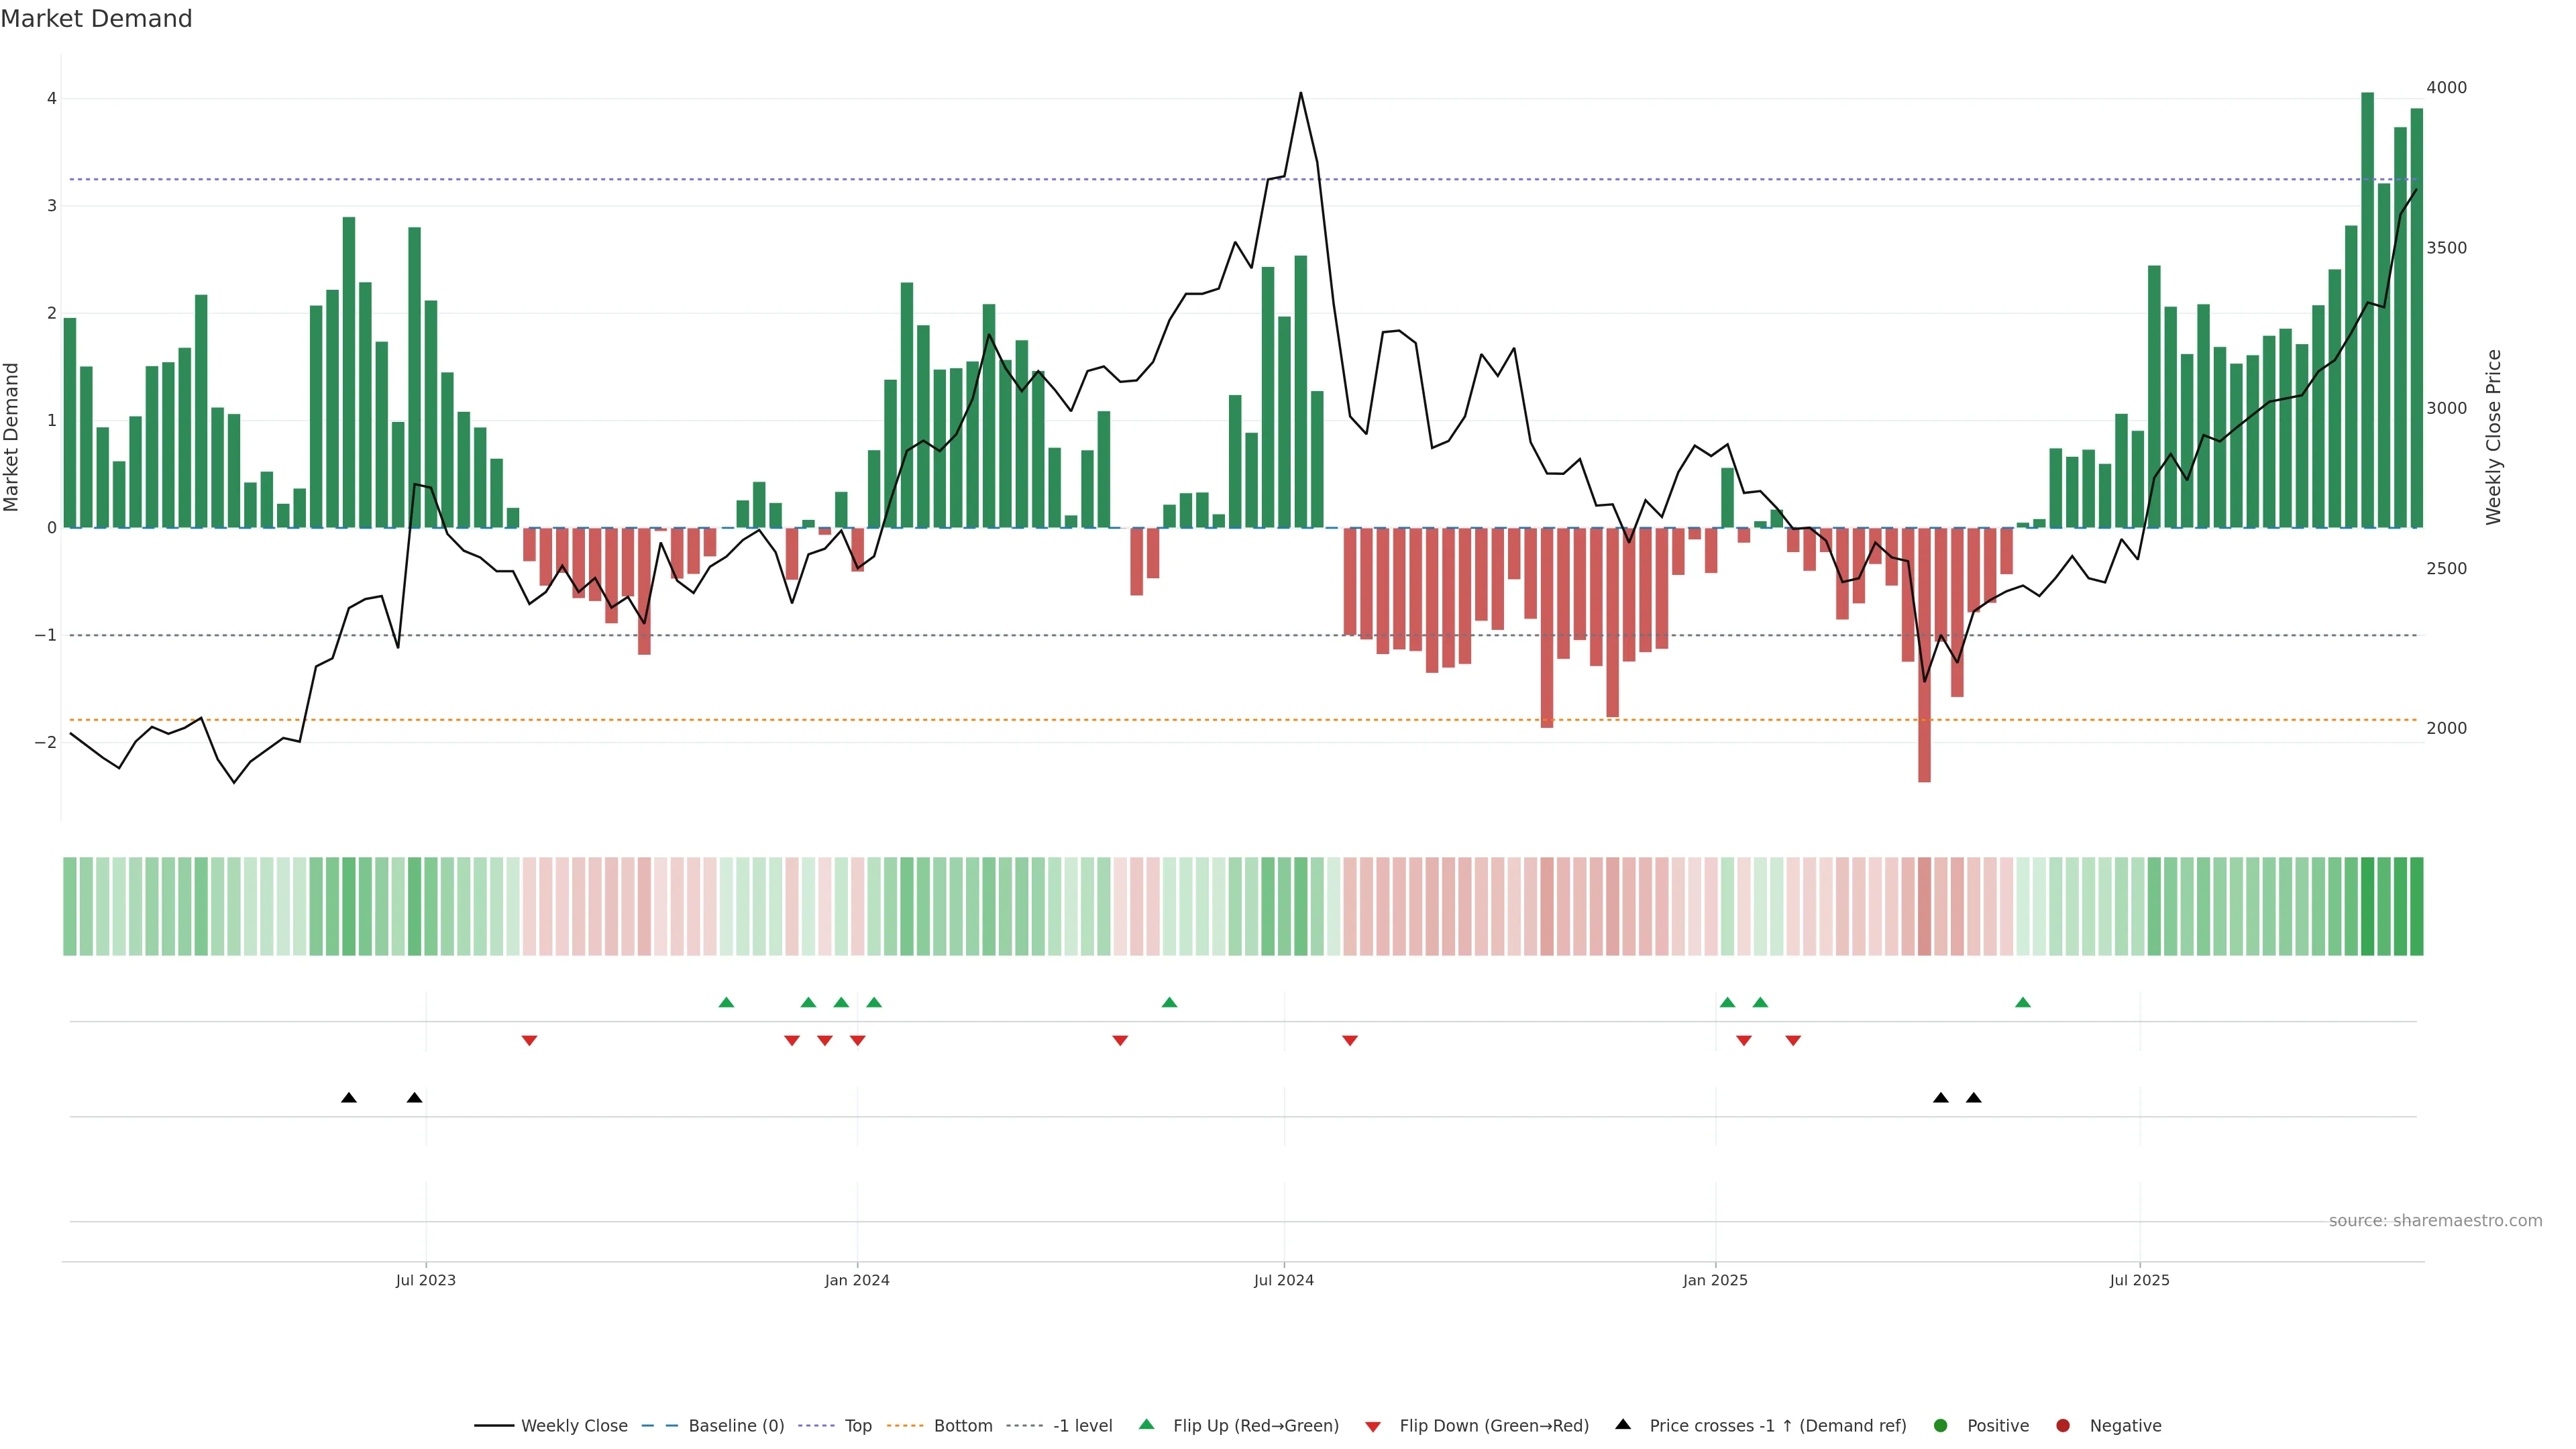Viewport: 2576px width, 1449px height.
Task: Click the Jul 2024 x-axis label
Action: 1283,1280
